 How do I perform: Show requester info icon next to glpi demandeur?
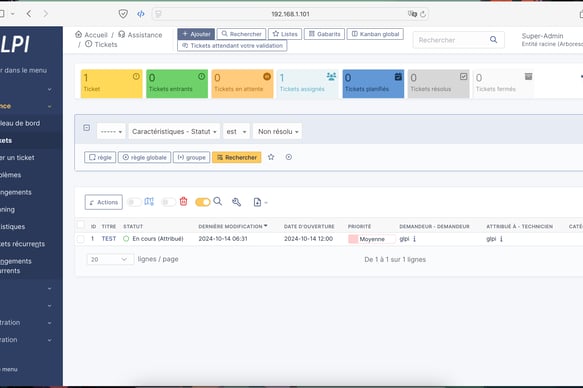415,239
